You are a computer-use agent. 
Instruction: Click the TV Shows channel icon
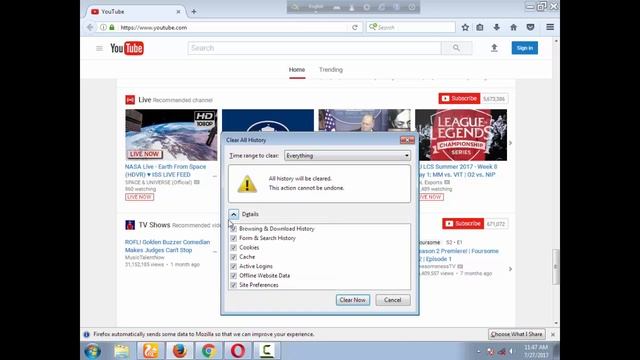[130, 225]
